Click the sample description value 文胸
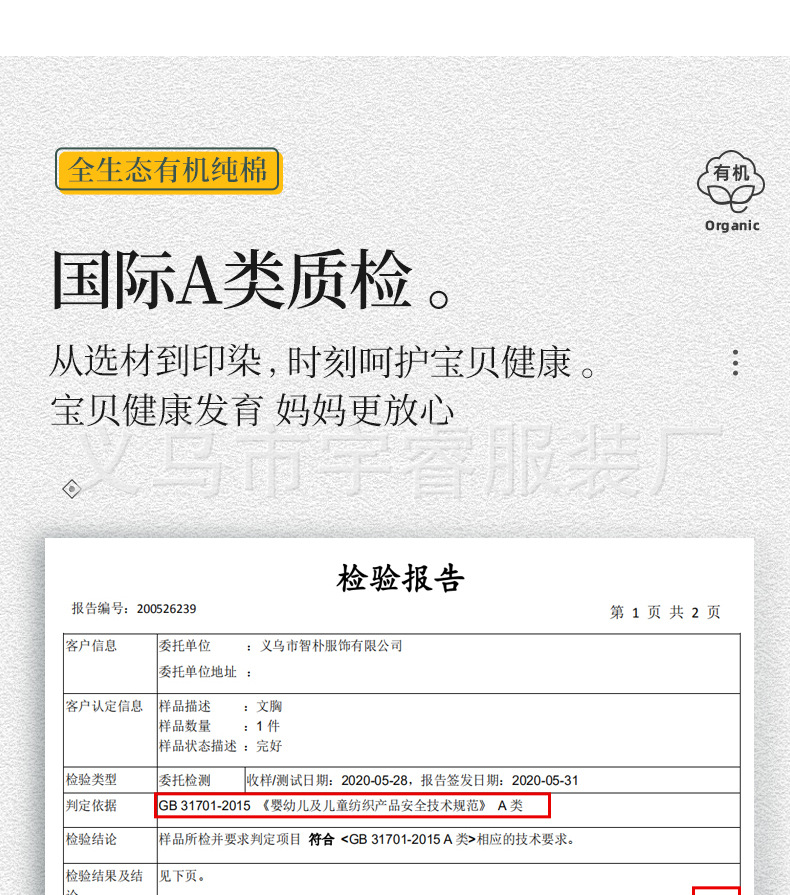The height and width of the screenshot is (895, 790). (x=269, y=707)
